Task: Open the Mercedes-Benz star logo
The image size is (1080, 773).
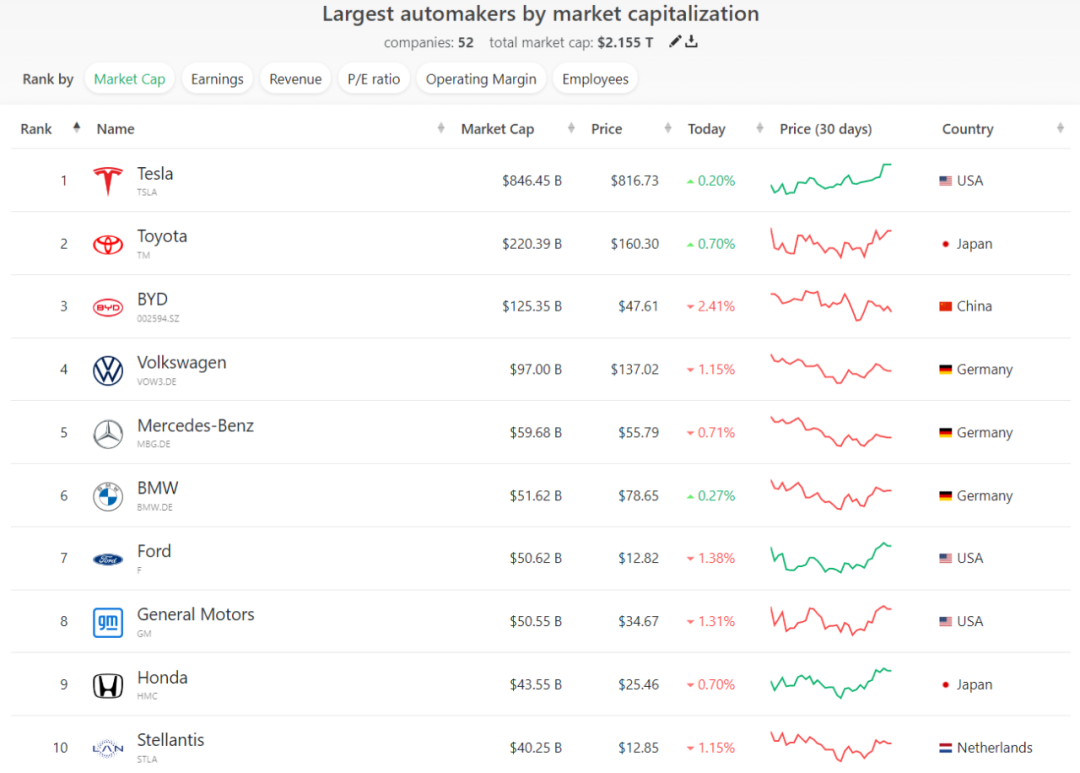Action: (x=108, y=433)
